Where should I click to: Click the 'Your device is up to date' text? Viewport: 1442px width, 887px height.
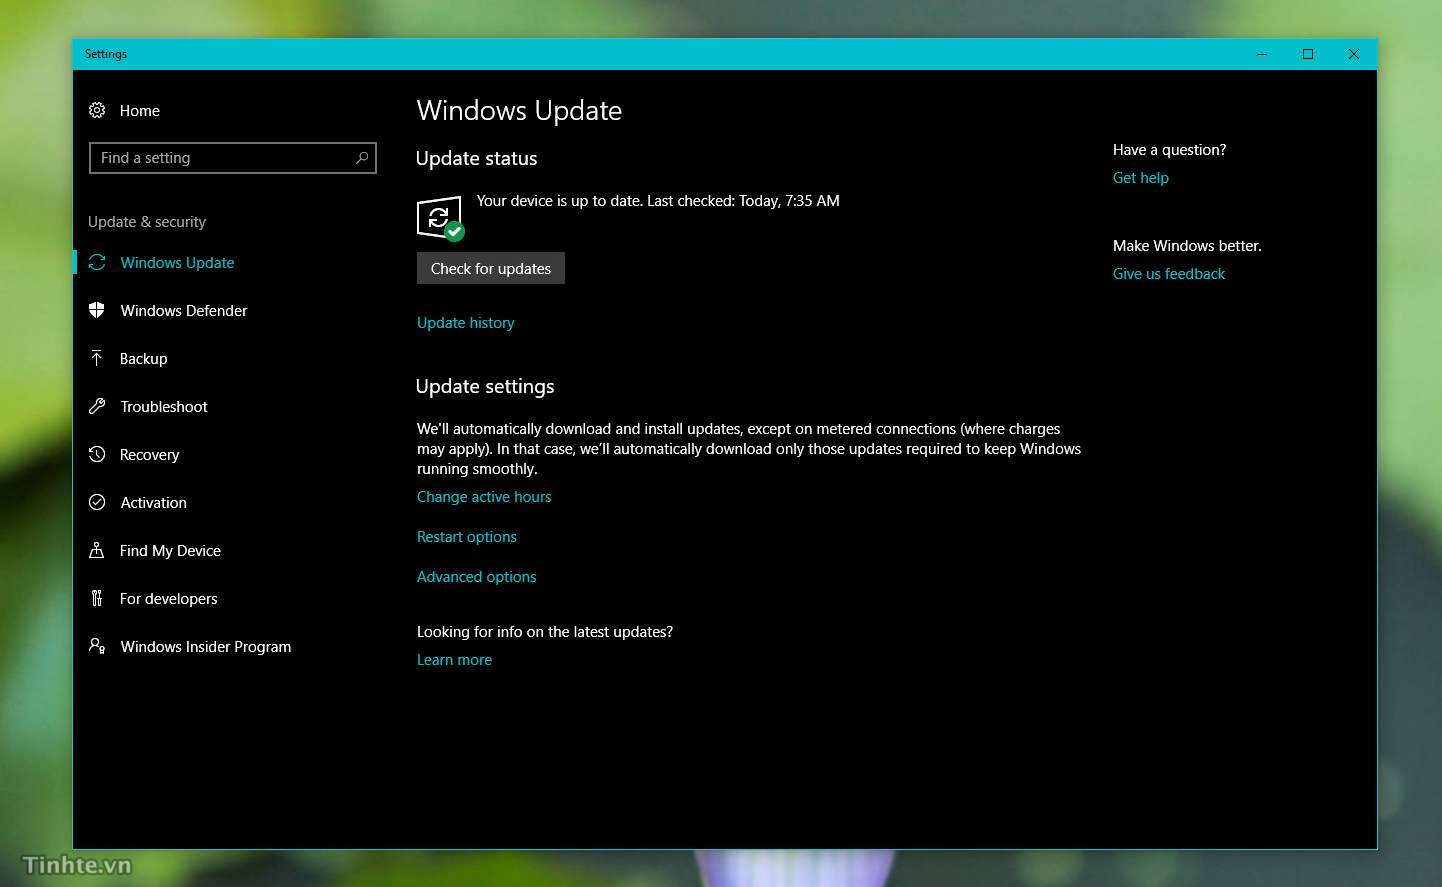pos(658,201)
